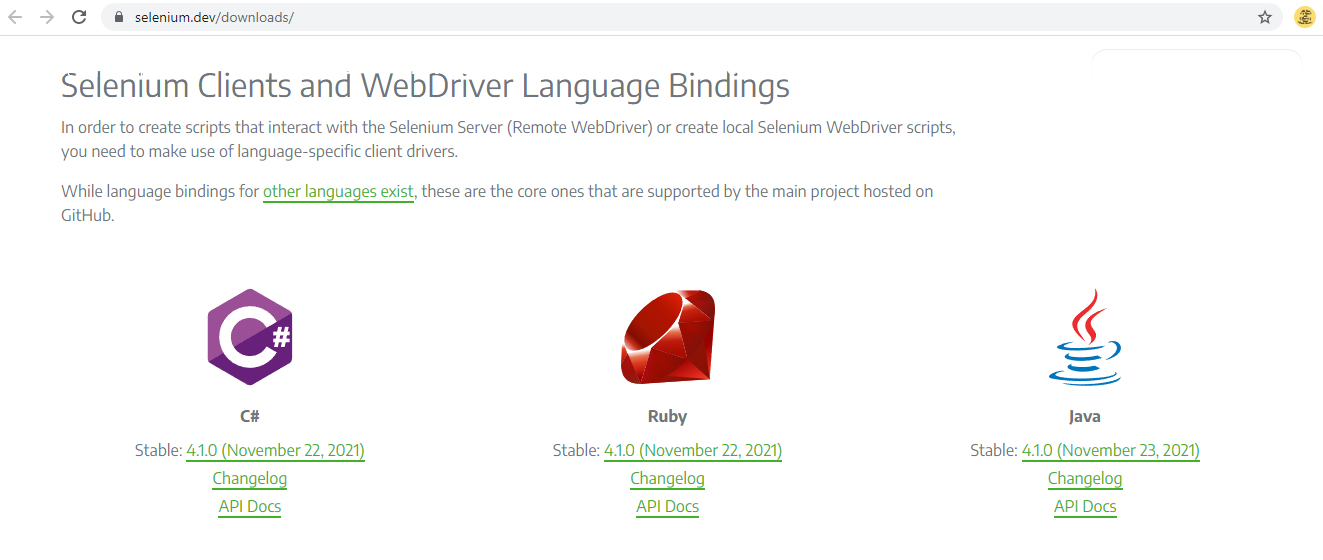Bookmark page with the star icon

click(x=1265, y=17)
